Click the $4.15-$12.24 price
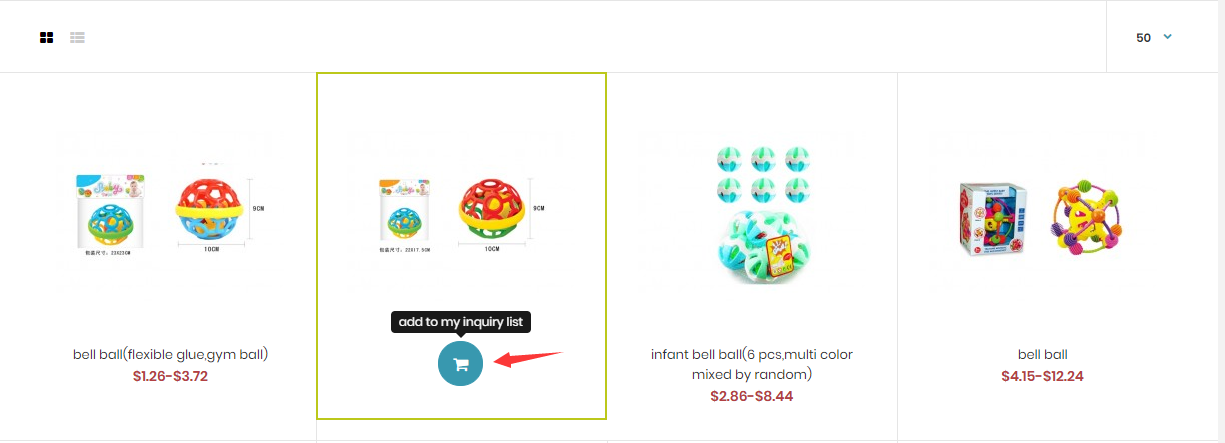This screenshot has height=443, width=1225. coord(1043,376)
